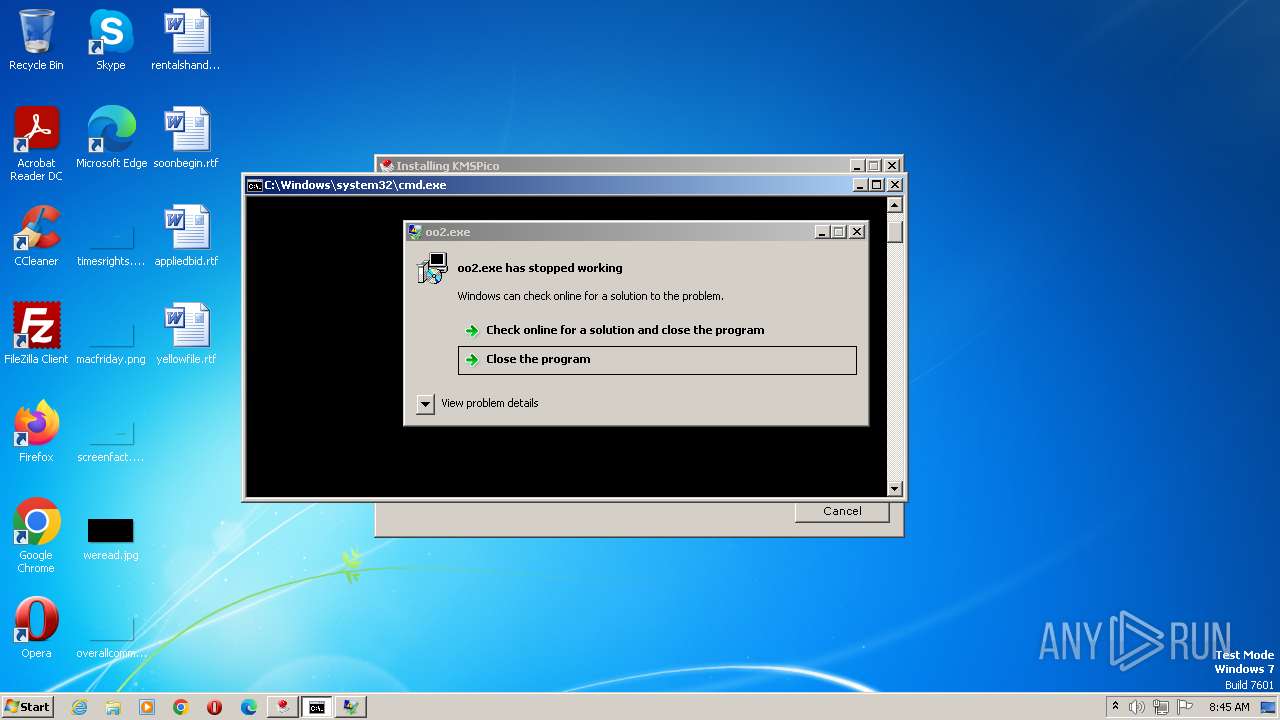
Task: Click the oo2.exe crash dialog program icon
Action: 433,269
